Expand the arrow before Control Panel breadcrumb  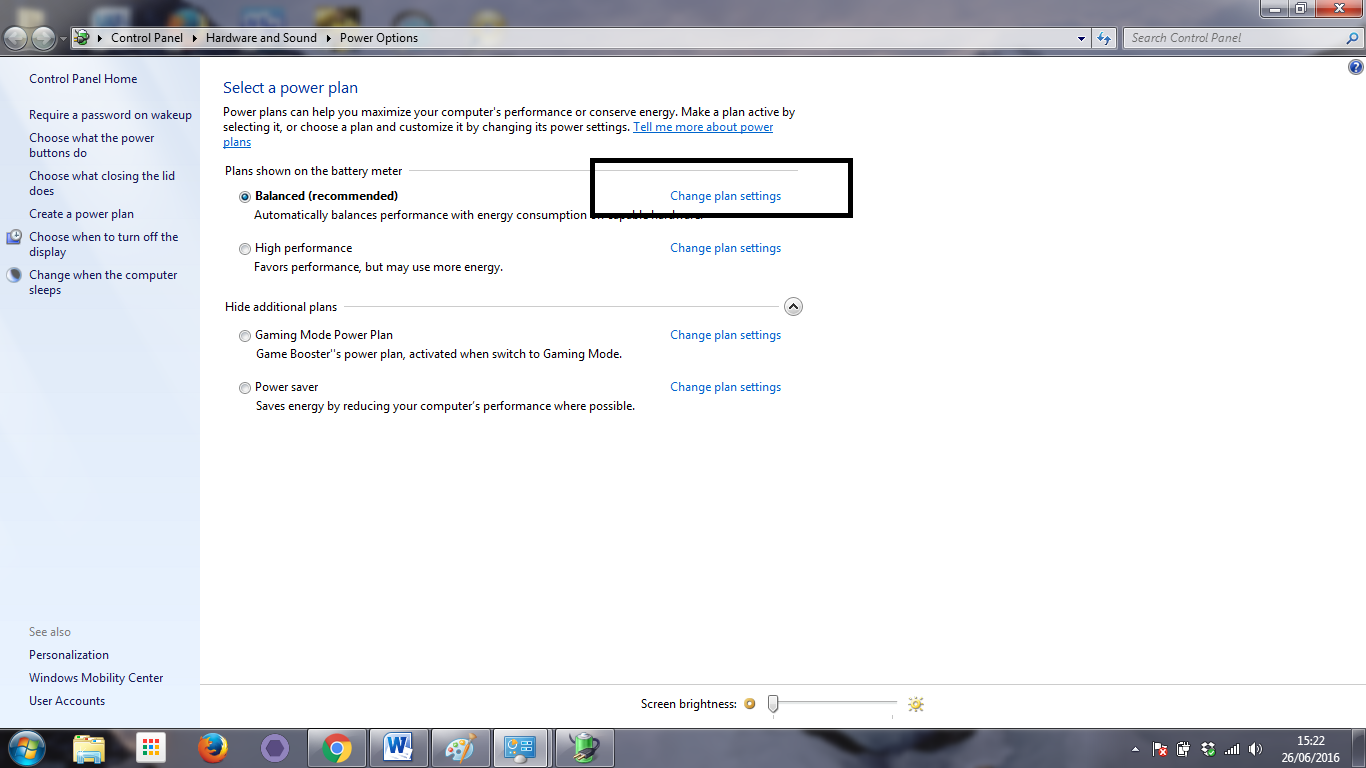coord(100,38)
